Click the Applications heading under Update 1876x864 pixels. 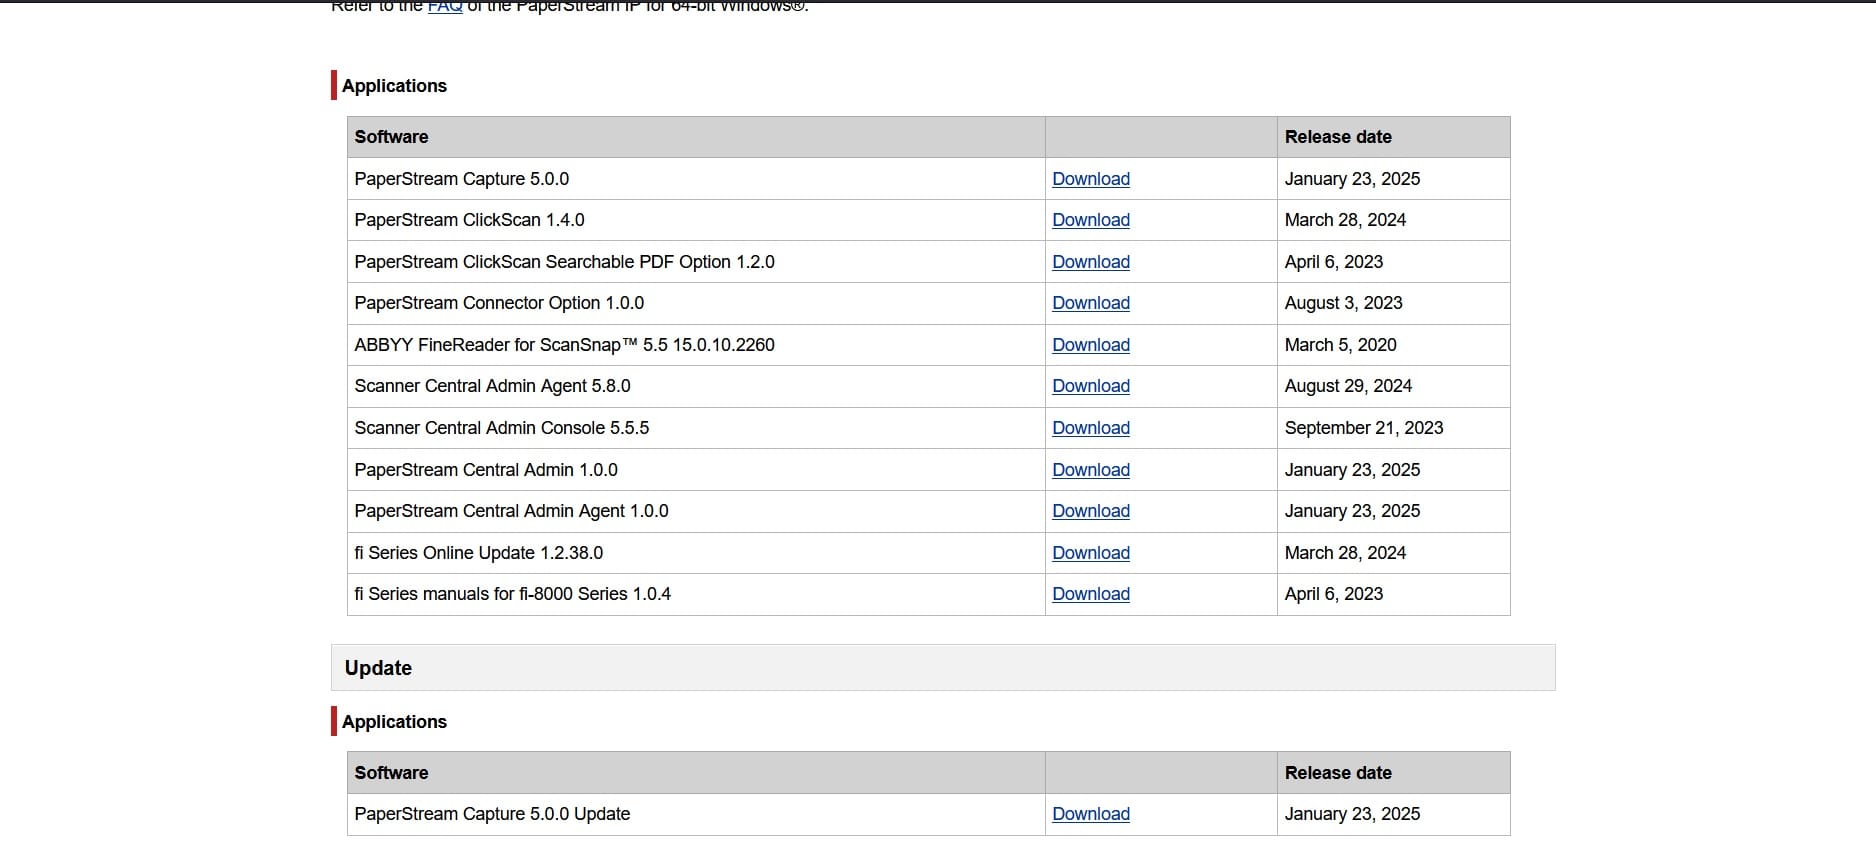(394, 722)
